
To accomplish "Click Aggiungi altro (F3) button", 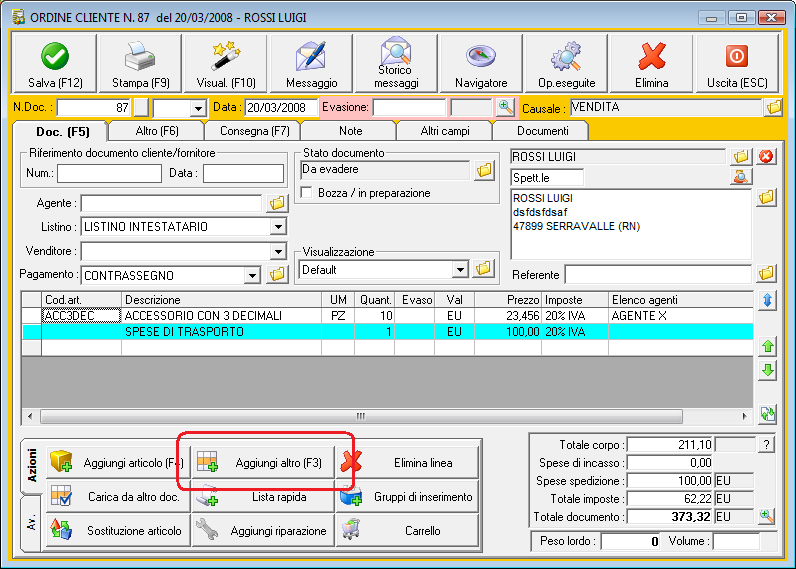I will (x=263, y=463).
